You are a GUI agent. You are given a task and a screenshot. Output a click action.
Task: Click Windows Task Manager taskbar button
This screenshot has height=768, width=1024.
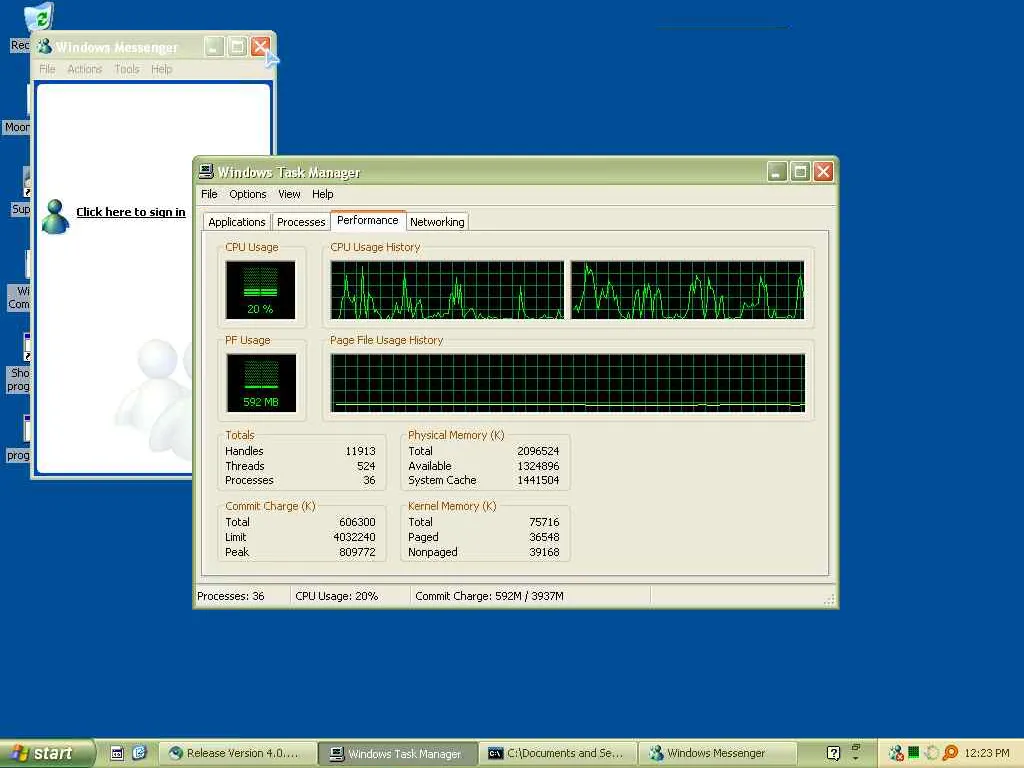point(397,753)
